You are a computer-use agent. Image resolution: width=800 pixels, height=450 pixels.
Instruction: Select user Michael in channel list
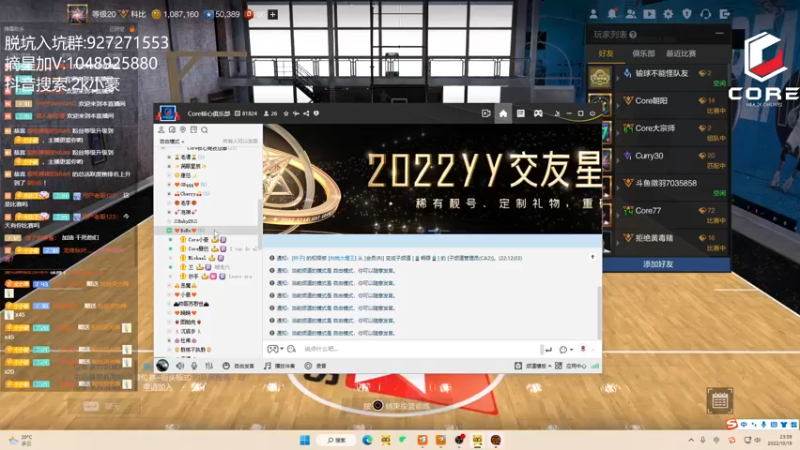(197, 258)
